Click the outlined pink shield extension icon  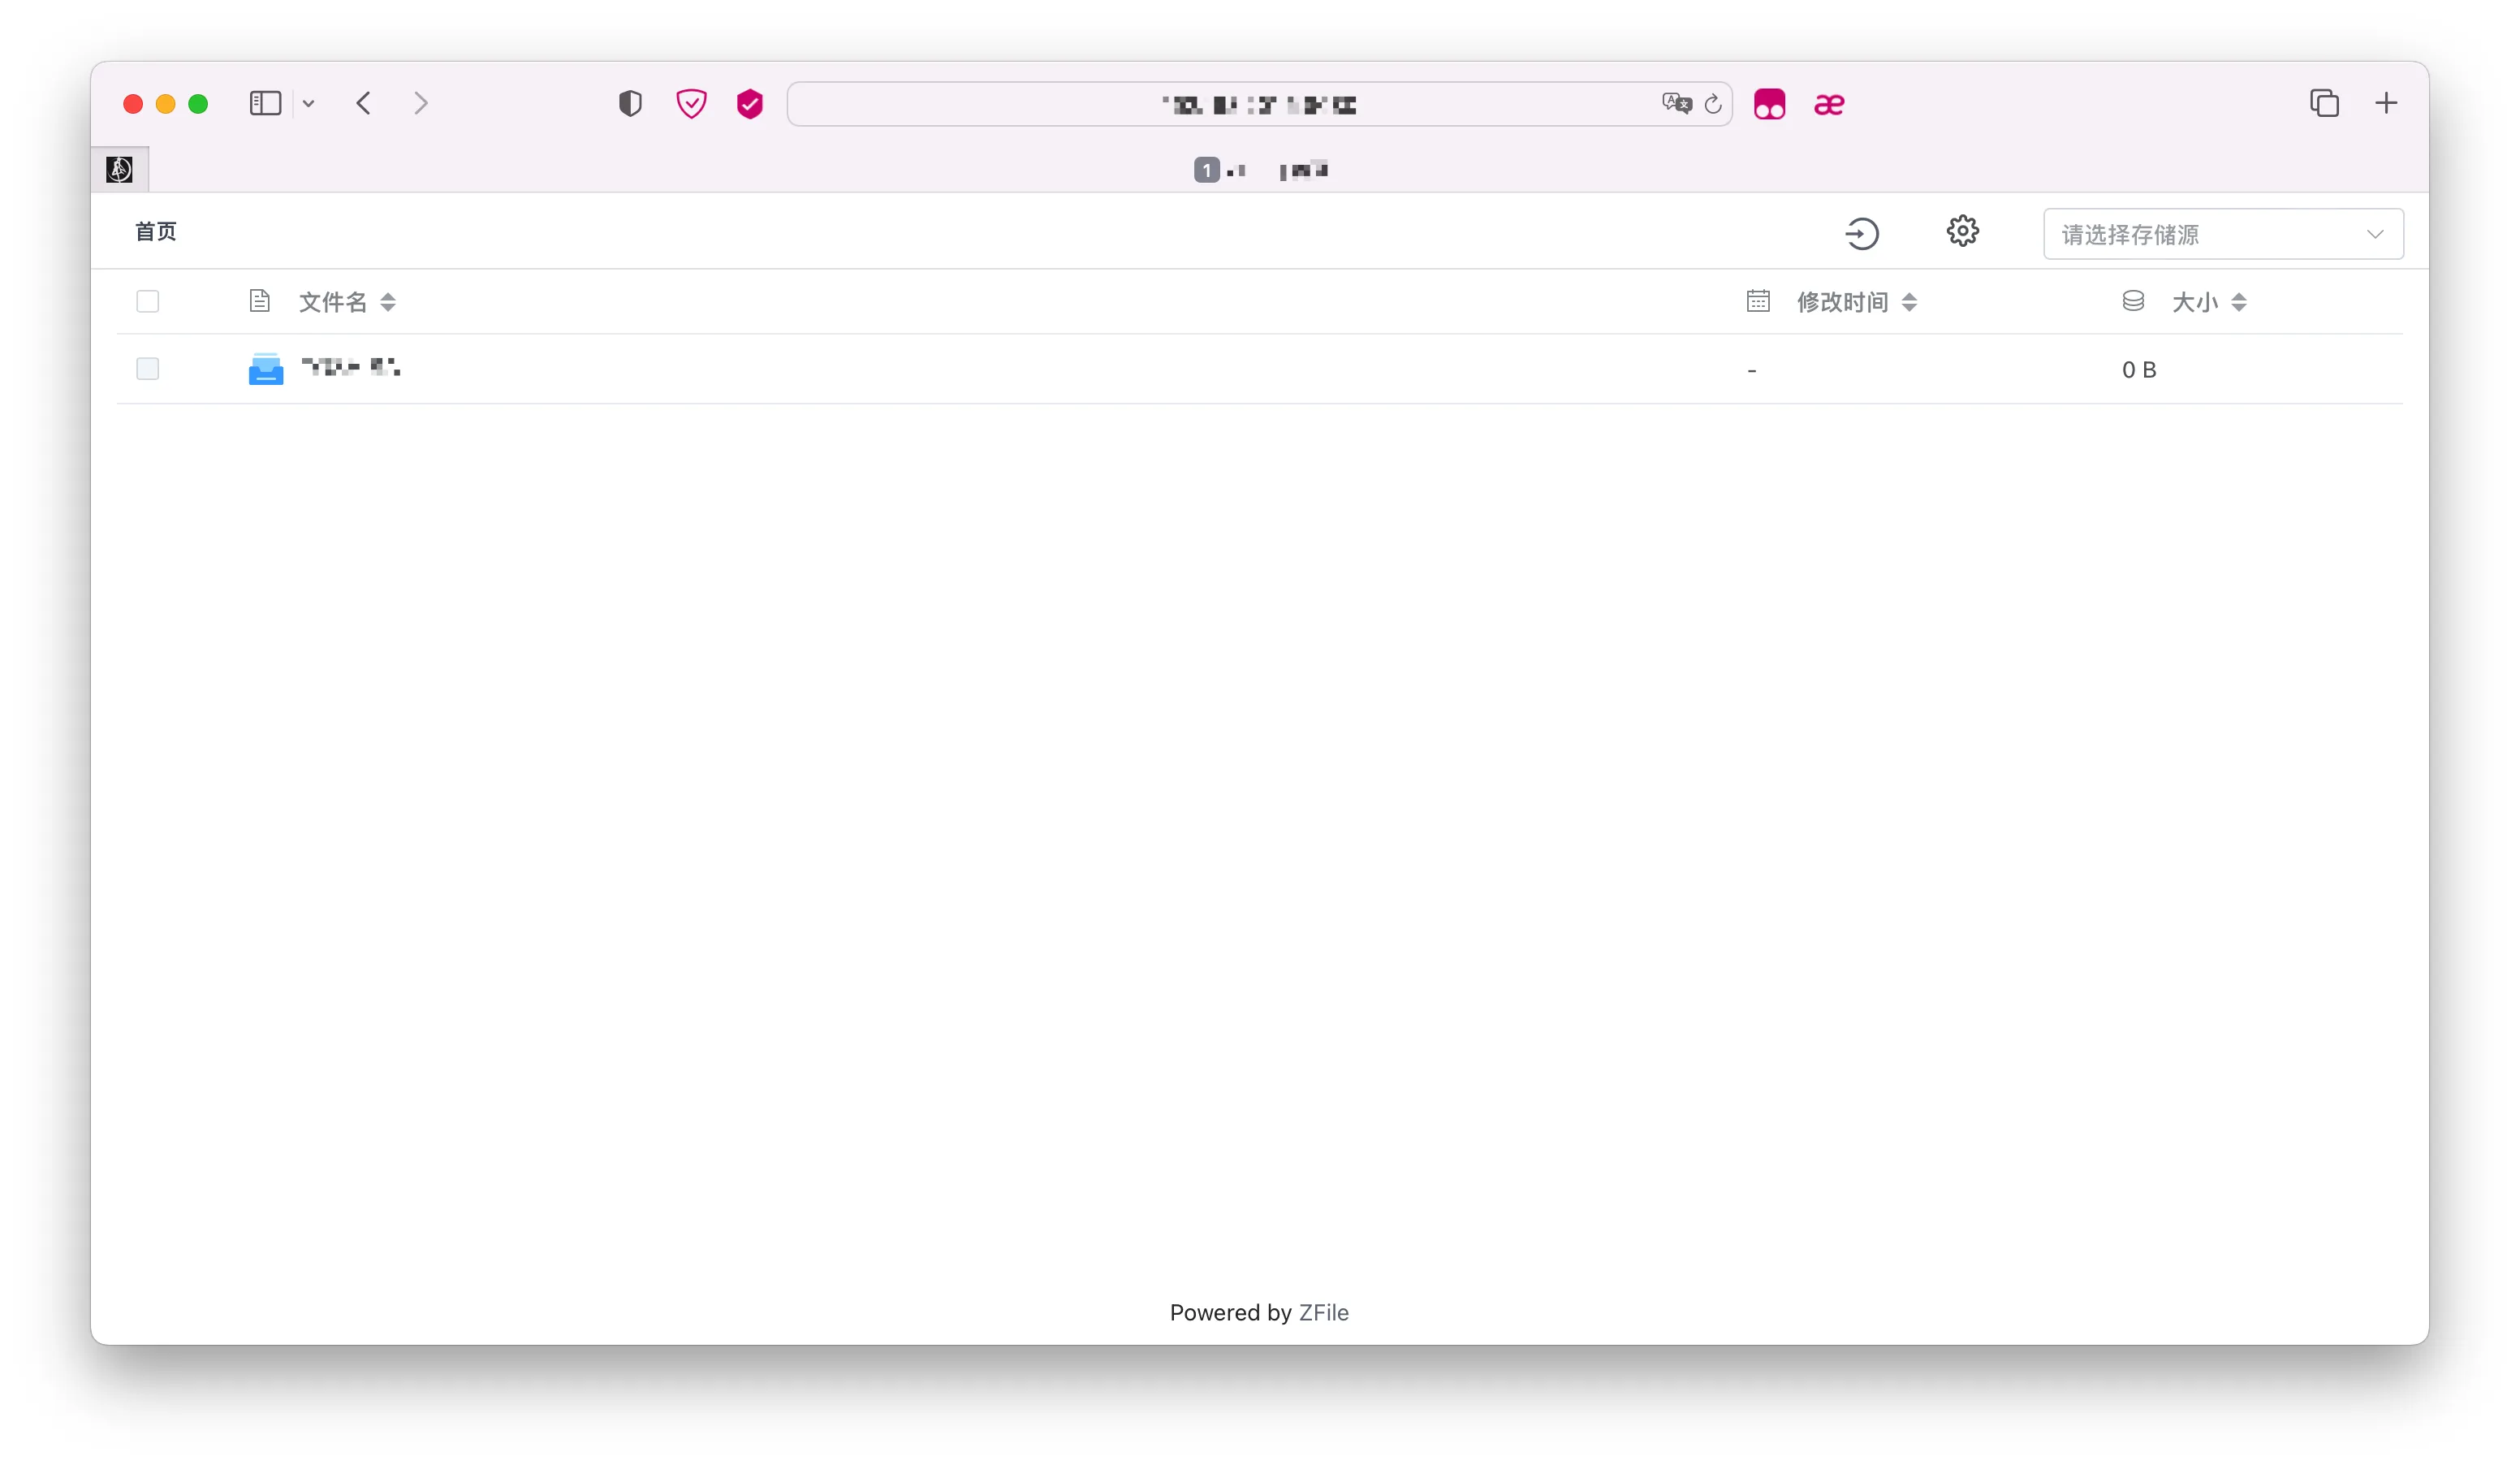[691, 104]
